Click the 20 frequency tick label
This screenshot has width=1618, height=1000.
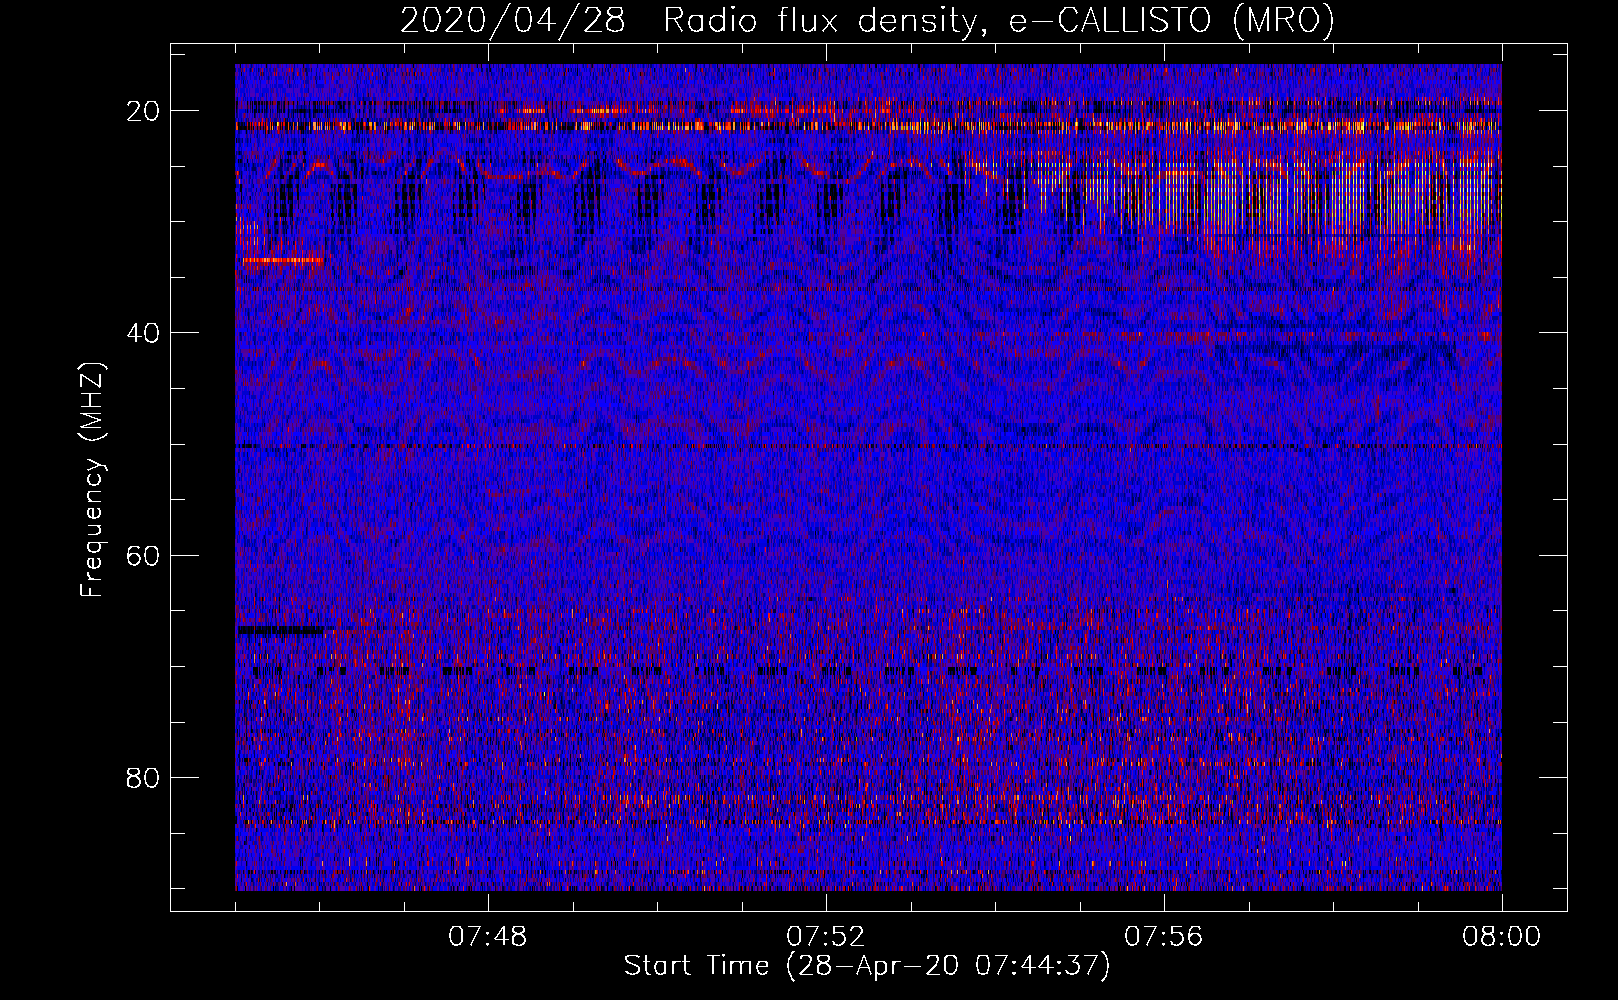143,111
